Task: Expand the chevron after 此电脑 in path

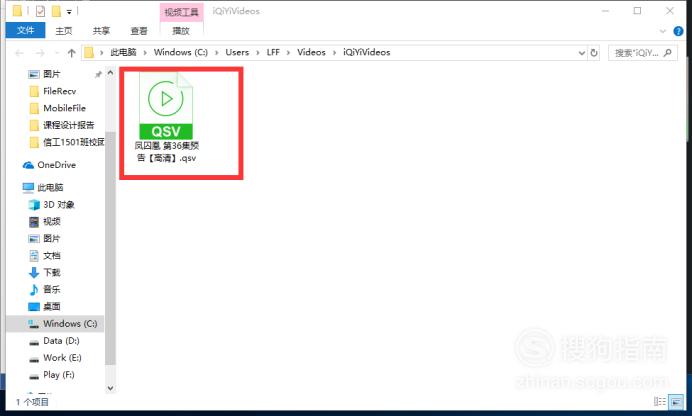Action: pos(145,53)
